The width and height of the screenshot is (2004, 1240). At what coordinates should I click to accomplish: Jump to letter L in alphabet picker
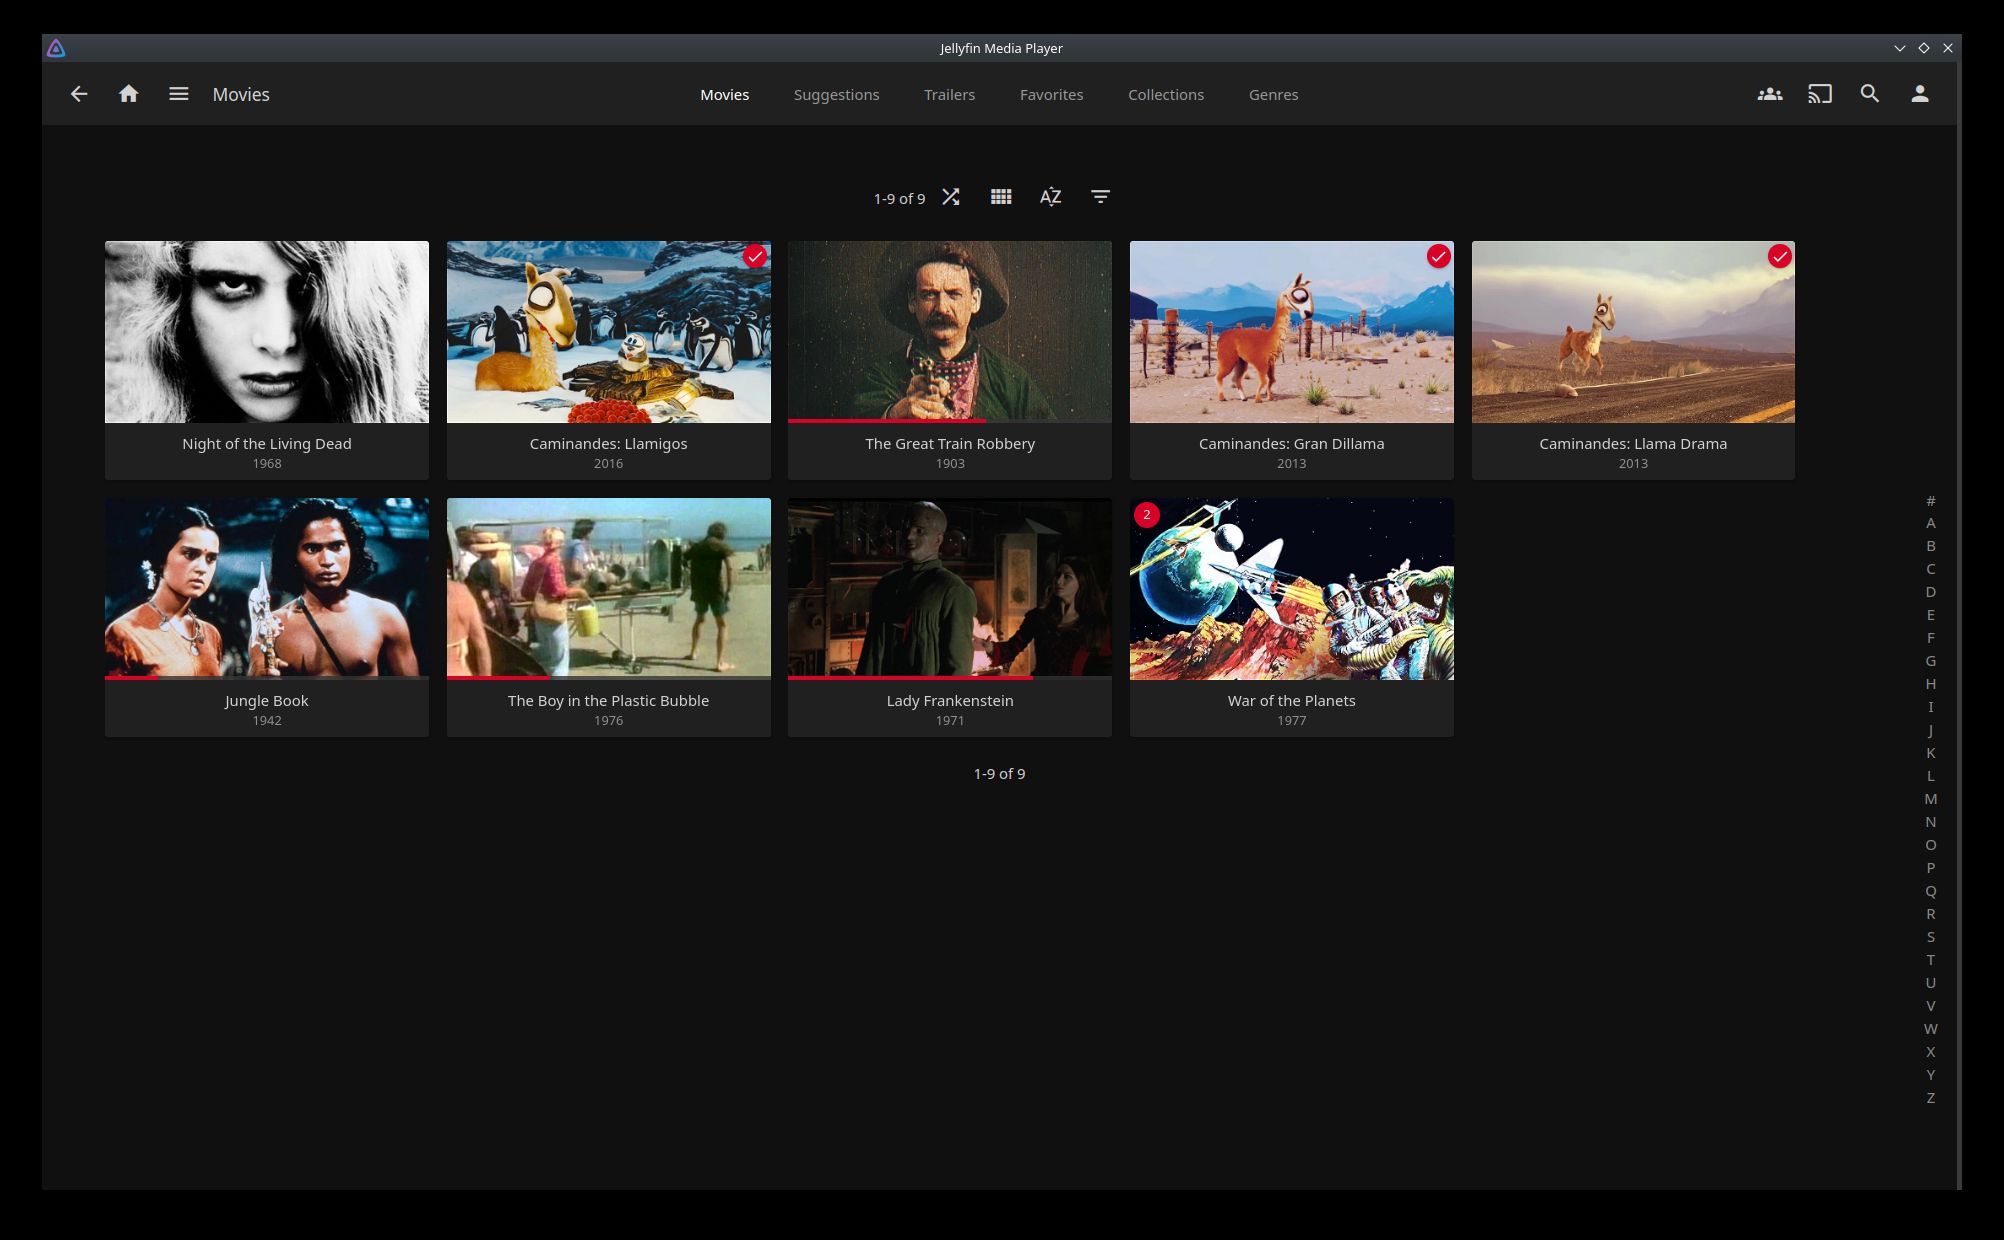coord(1930,776)
